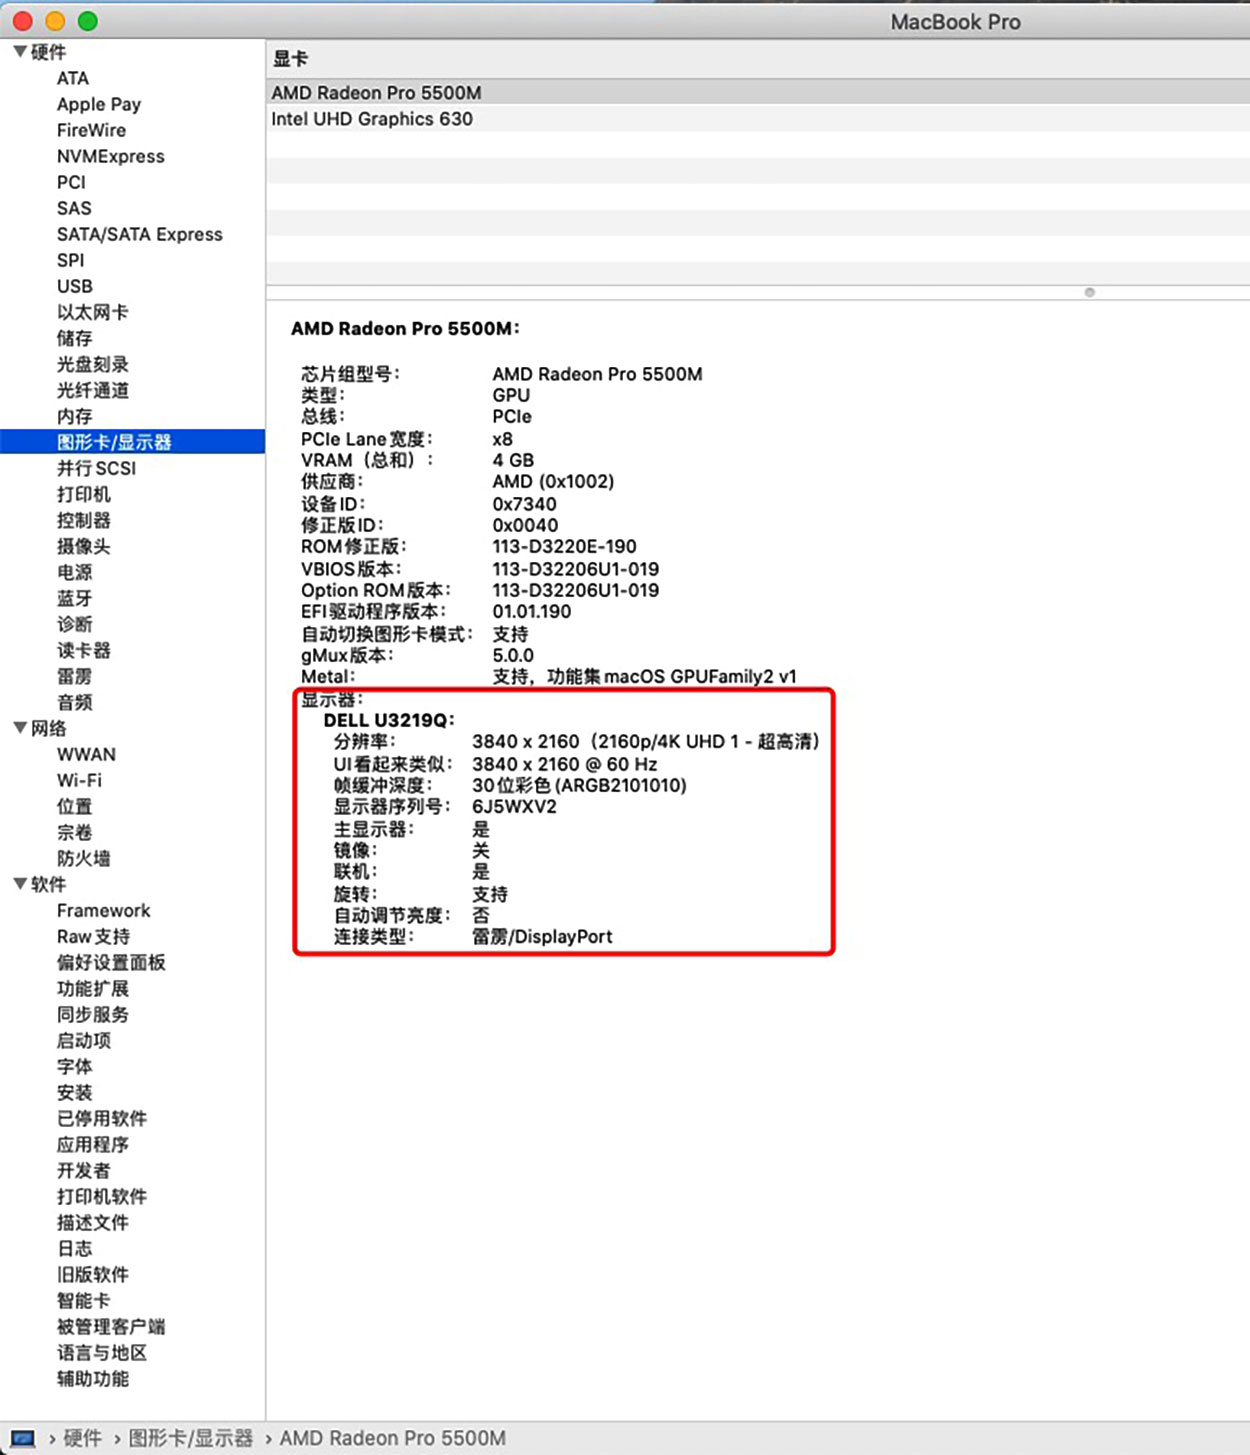This screenshot has width=1250, height=1455.
Task: Select 光纤通道 fibre channel entry
Action: coord(93,390)
